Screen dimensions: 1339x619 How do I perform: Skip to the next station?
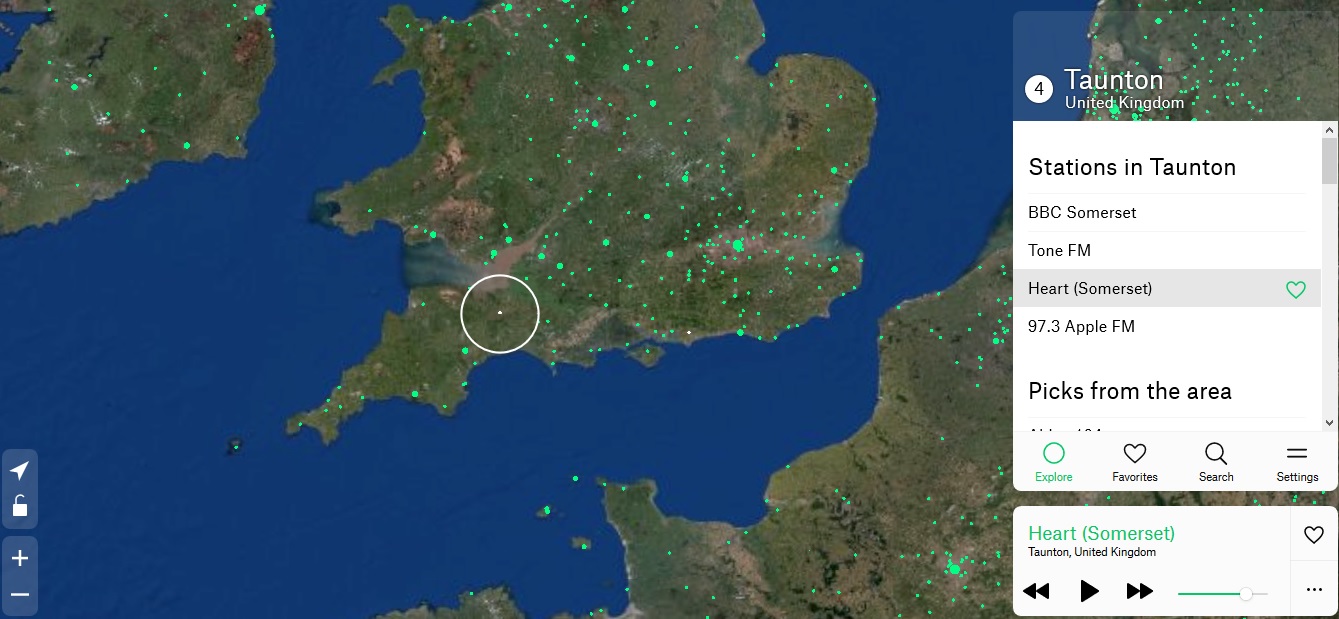tap(1140, 591)
